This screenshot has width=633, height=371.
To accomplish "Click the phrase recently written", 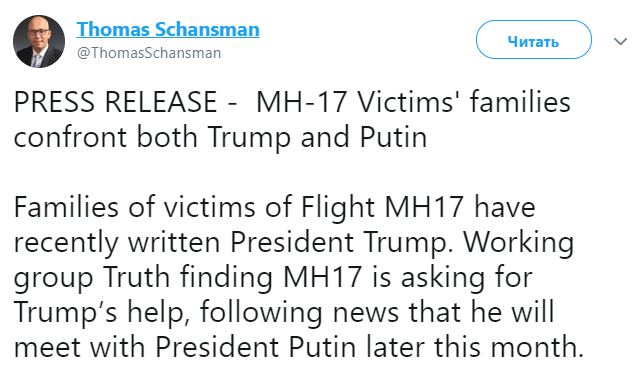I will [117, 243].
